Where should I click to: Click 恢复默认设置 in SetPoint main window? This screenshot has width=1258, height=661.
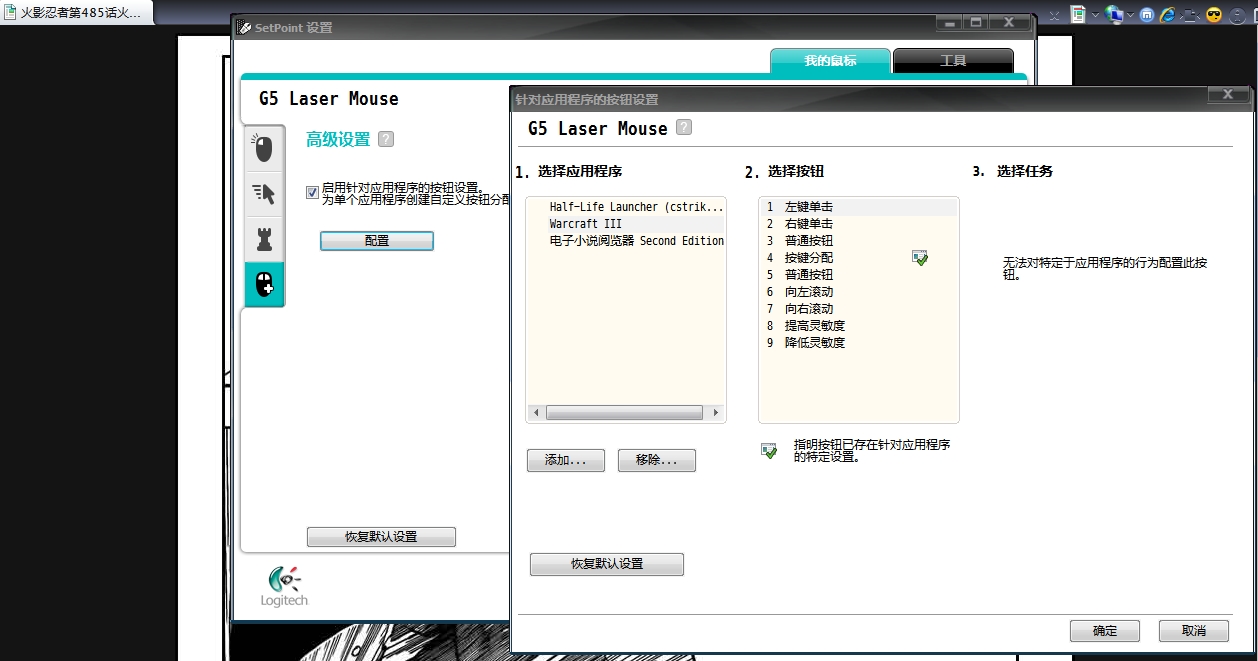pyautogui.click(x=381, y=537)
